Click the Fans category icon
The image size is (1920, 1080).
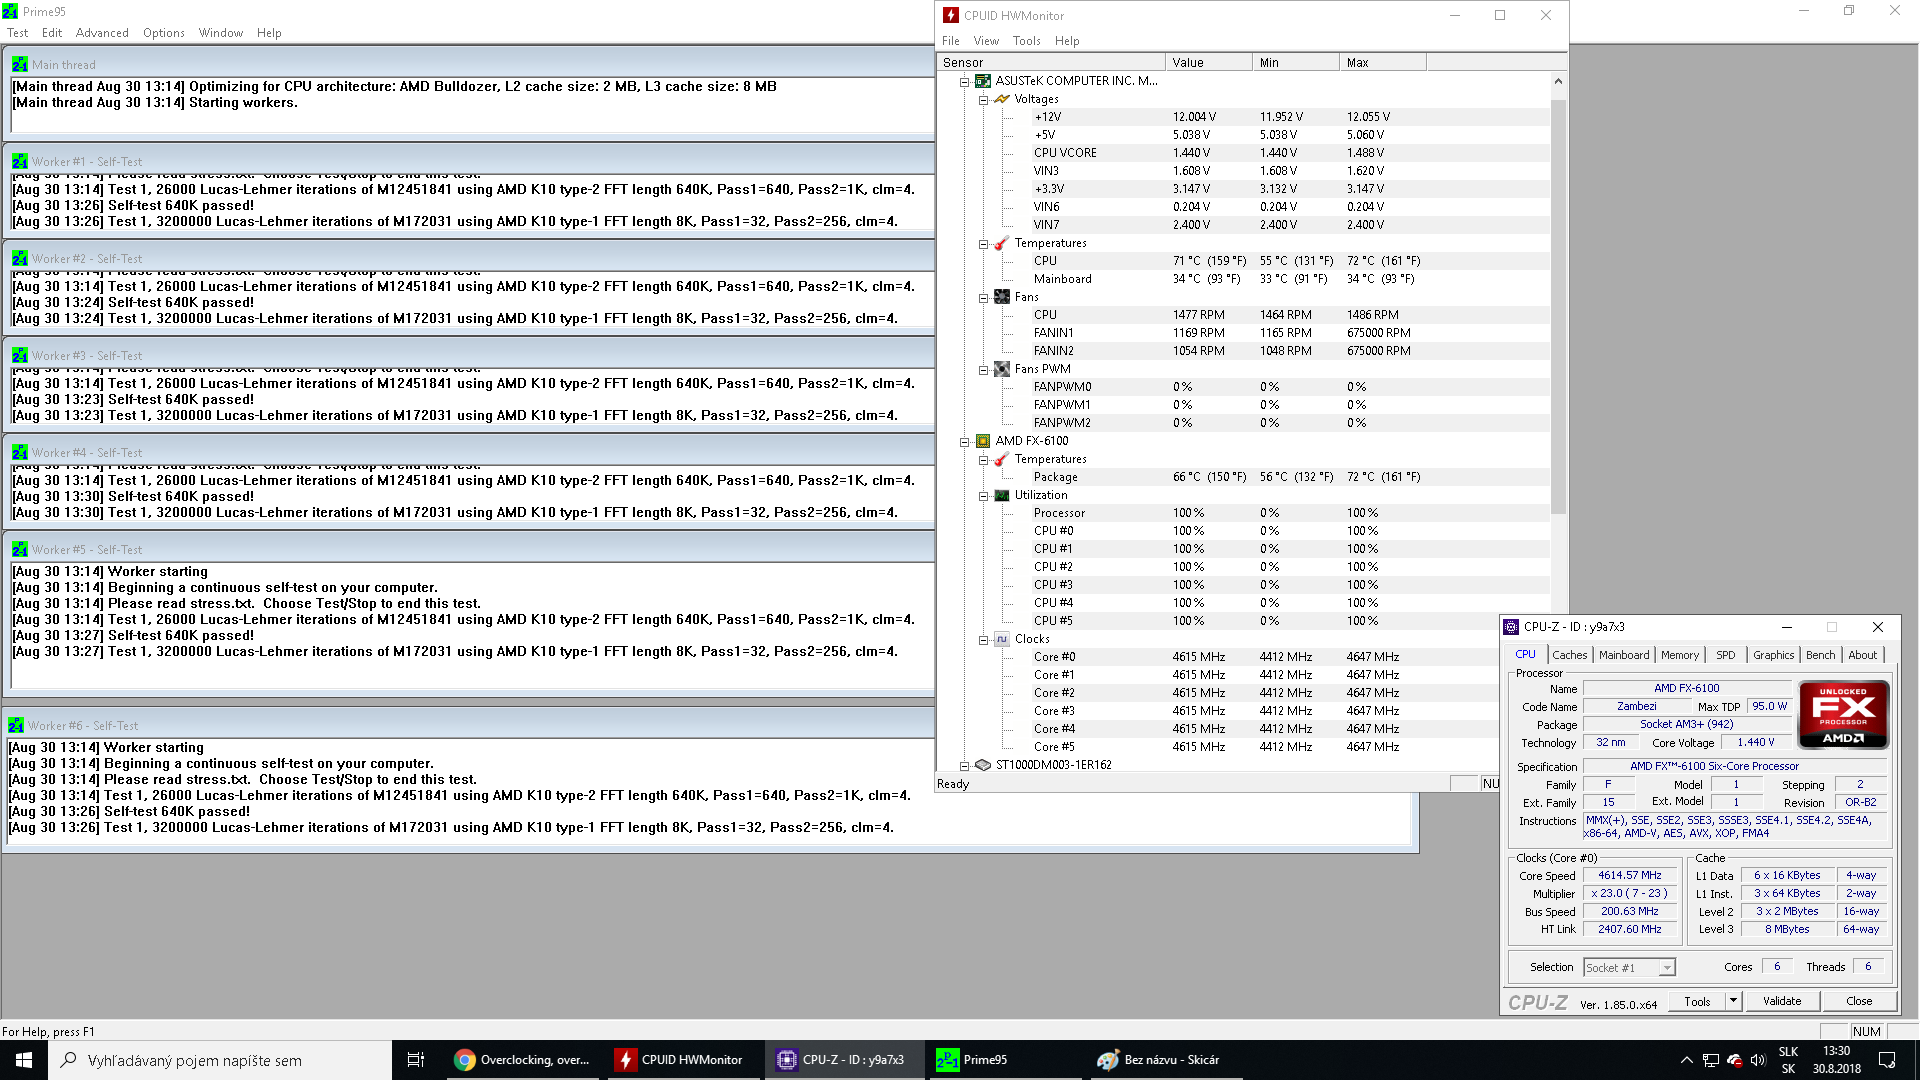(x=1001, y=297)
